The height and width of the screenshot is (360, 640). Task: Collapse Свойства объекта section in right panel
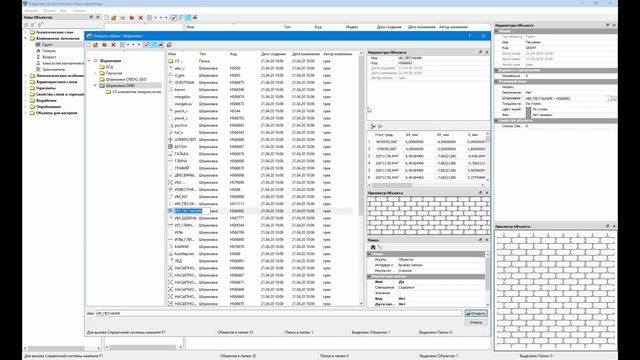point(497,121)
